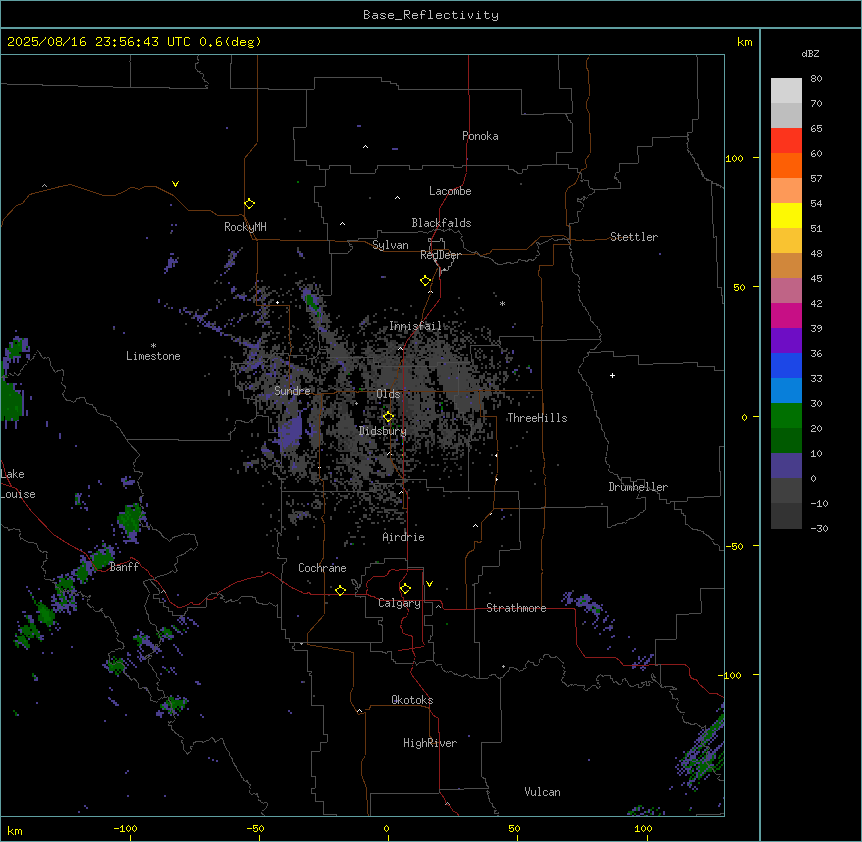Click the 50 tick on vertical axis
Viewport: 862px width, 842px height.
click(x=739, y=287)
